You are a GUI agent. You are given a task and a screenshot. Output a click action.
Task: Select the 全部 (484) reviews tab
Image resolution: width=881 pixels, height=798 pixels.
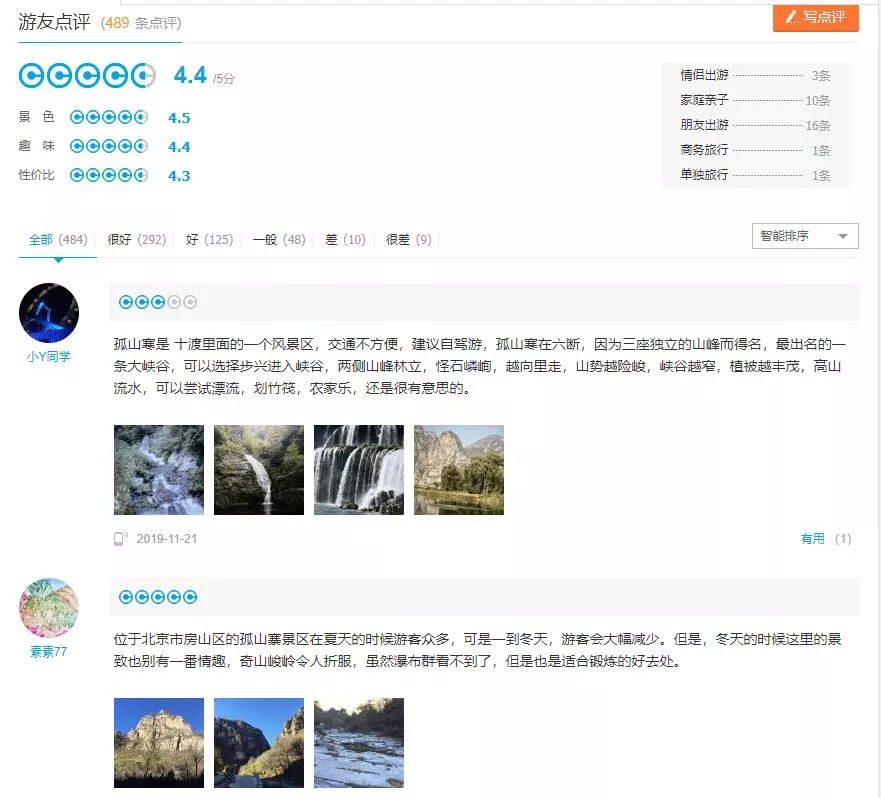[x=58, y=240]
